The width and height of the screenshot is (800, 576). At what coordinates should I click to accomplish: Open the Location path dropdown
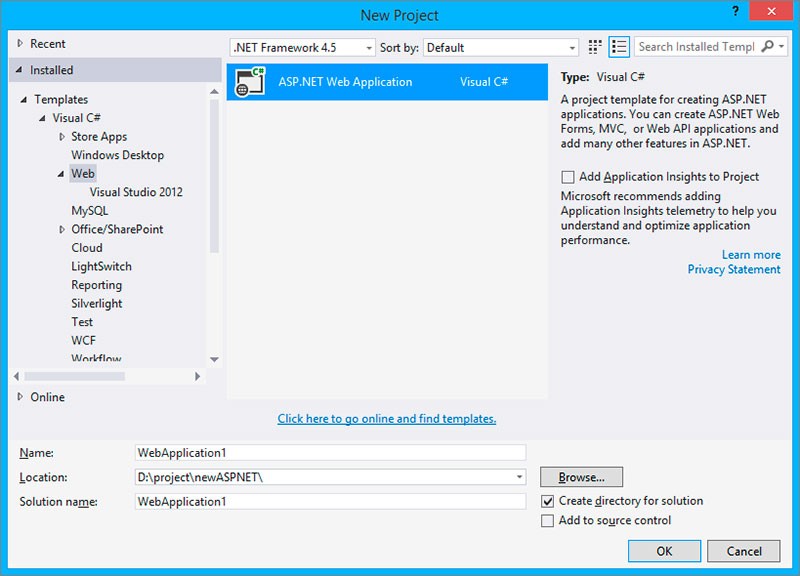(x=519, y=477)
